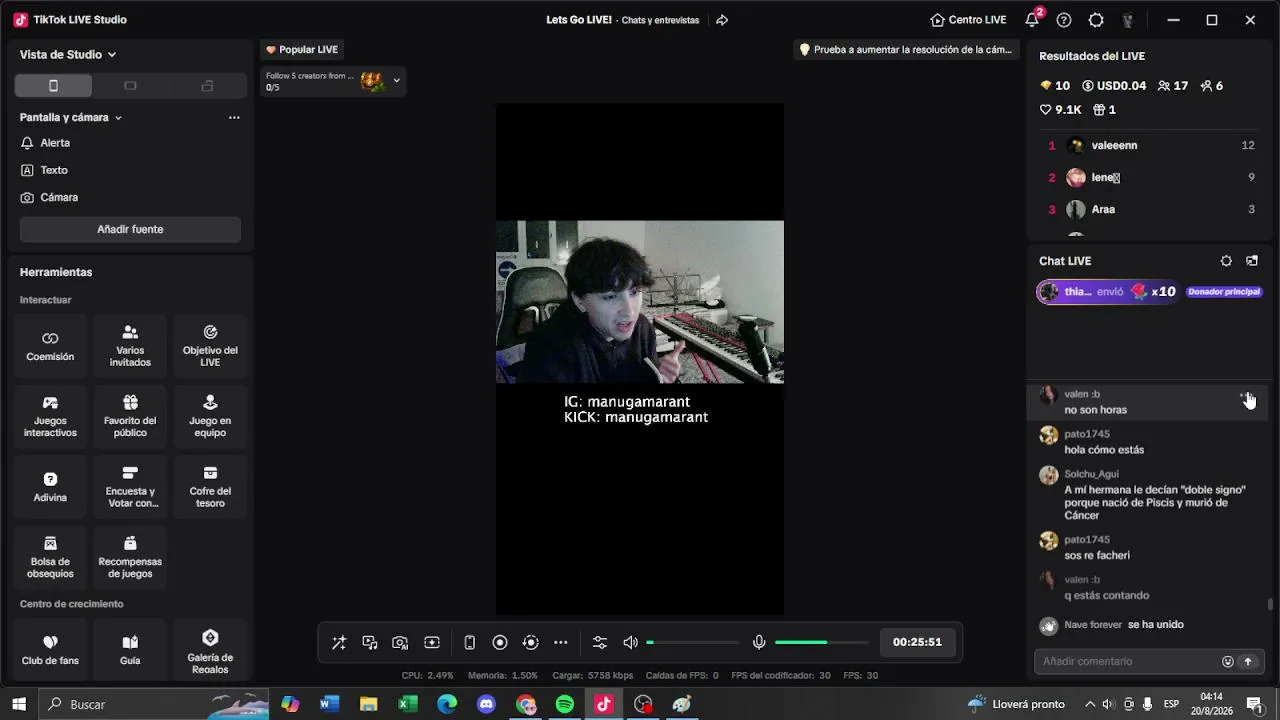Open the audio mixer settings icon
Screen dimensions: 1280x720
[x=600, y=643]
